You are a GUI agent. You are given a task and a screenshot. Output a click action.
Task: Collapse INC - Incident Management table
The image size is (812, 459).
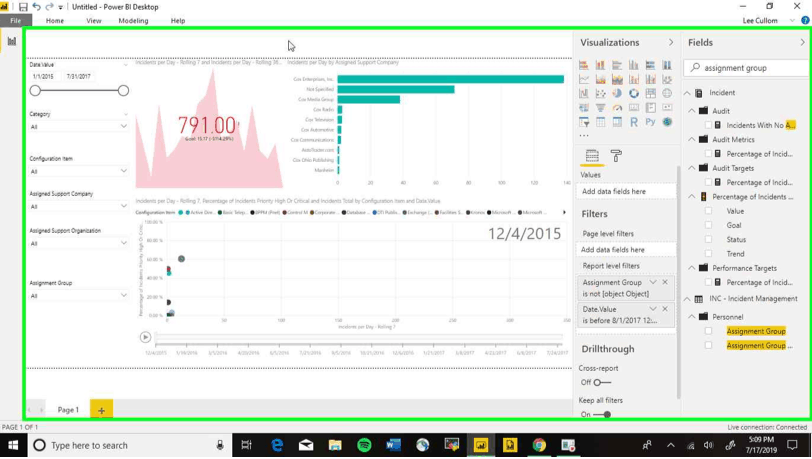[x=687, y=299]
